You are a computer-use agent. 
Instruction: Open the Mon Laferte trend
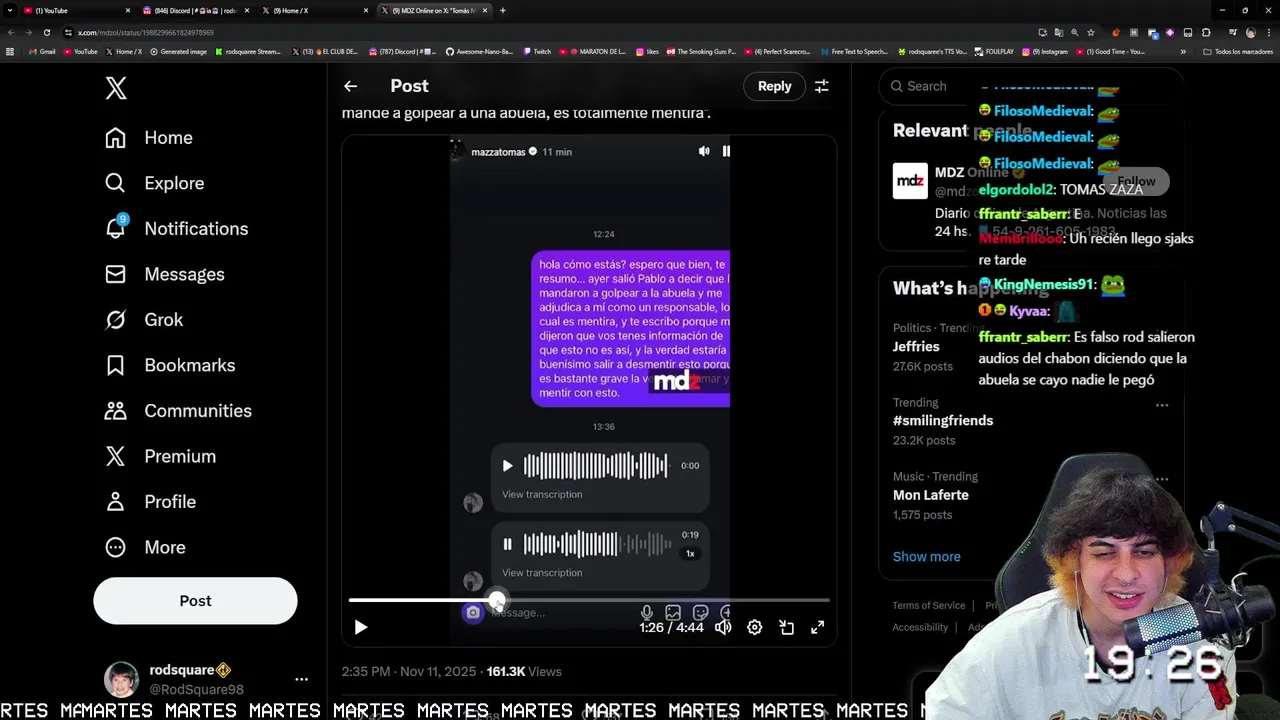[931, 495]
